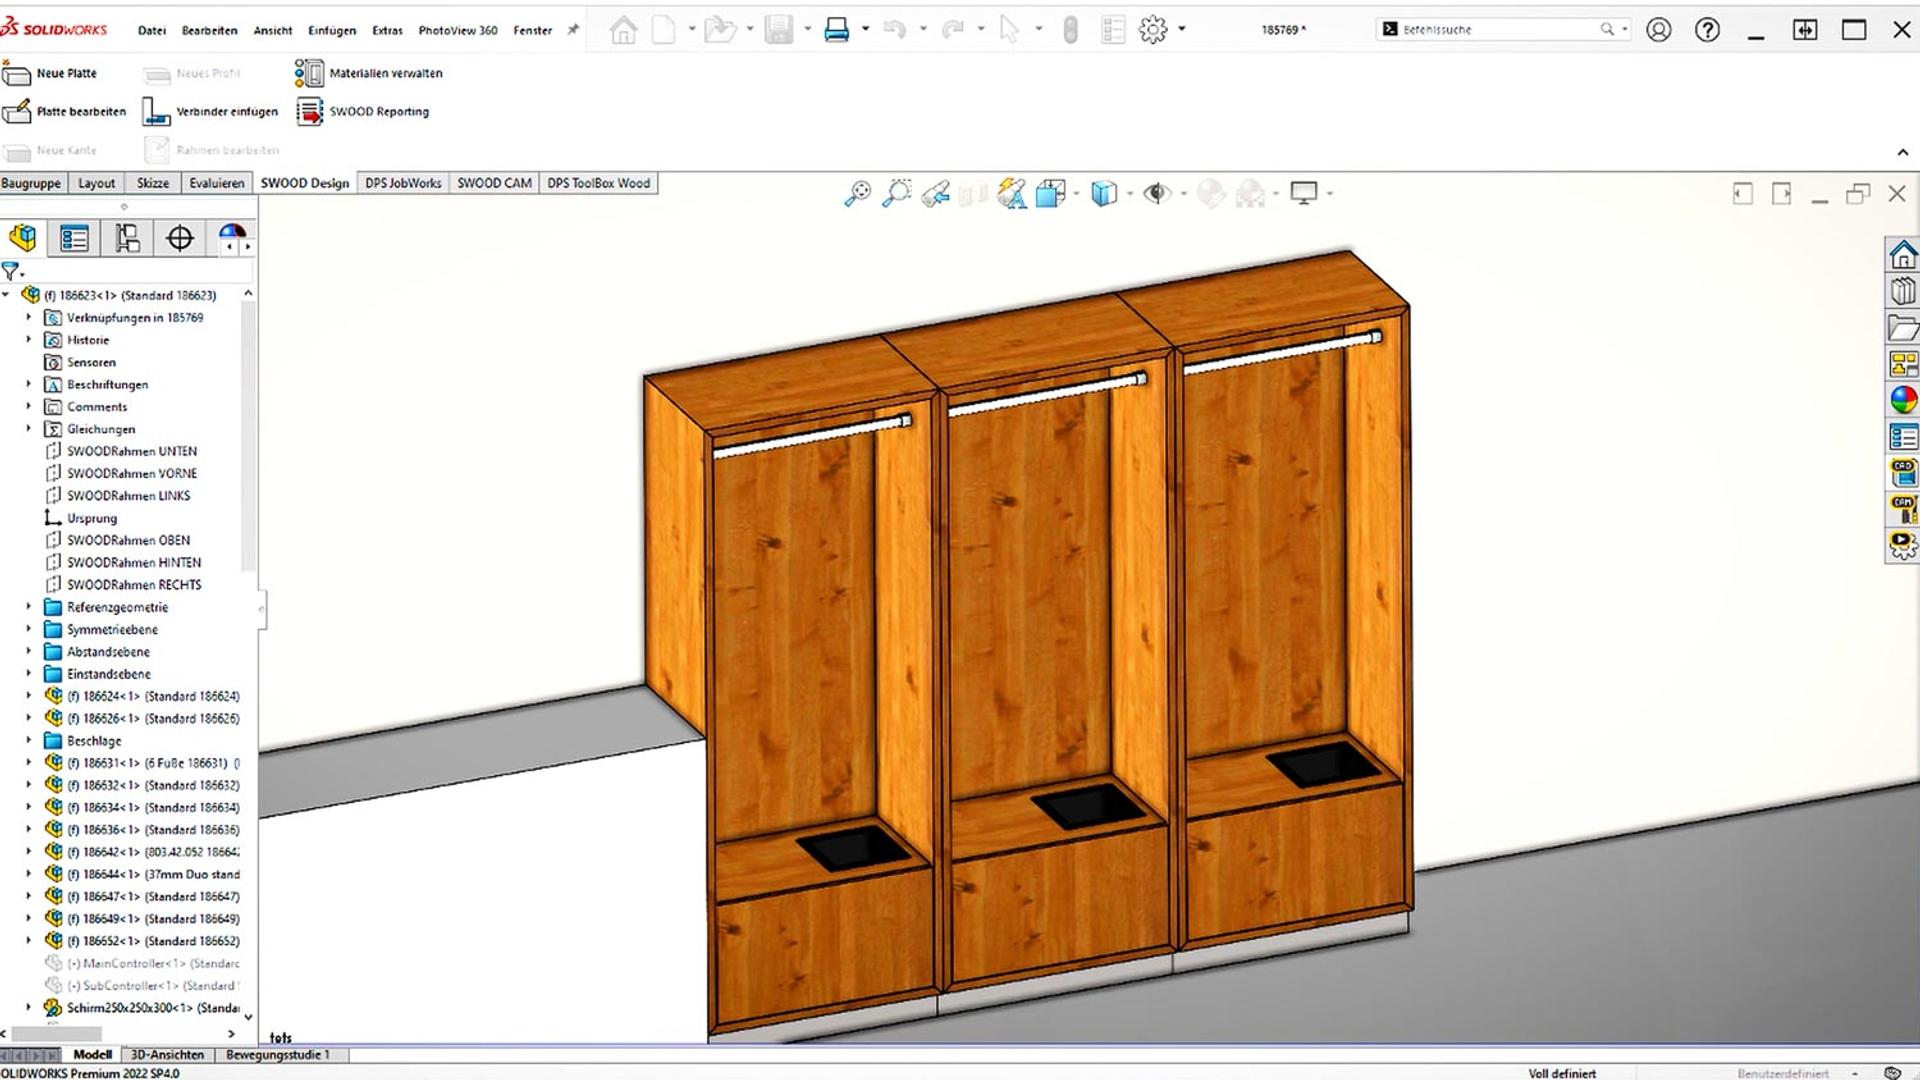Image resolution: width=1920 pixels, height=1080 pixels.
Task: Click the display style cube icon
Action: coord(1104,193)
